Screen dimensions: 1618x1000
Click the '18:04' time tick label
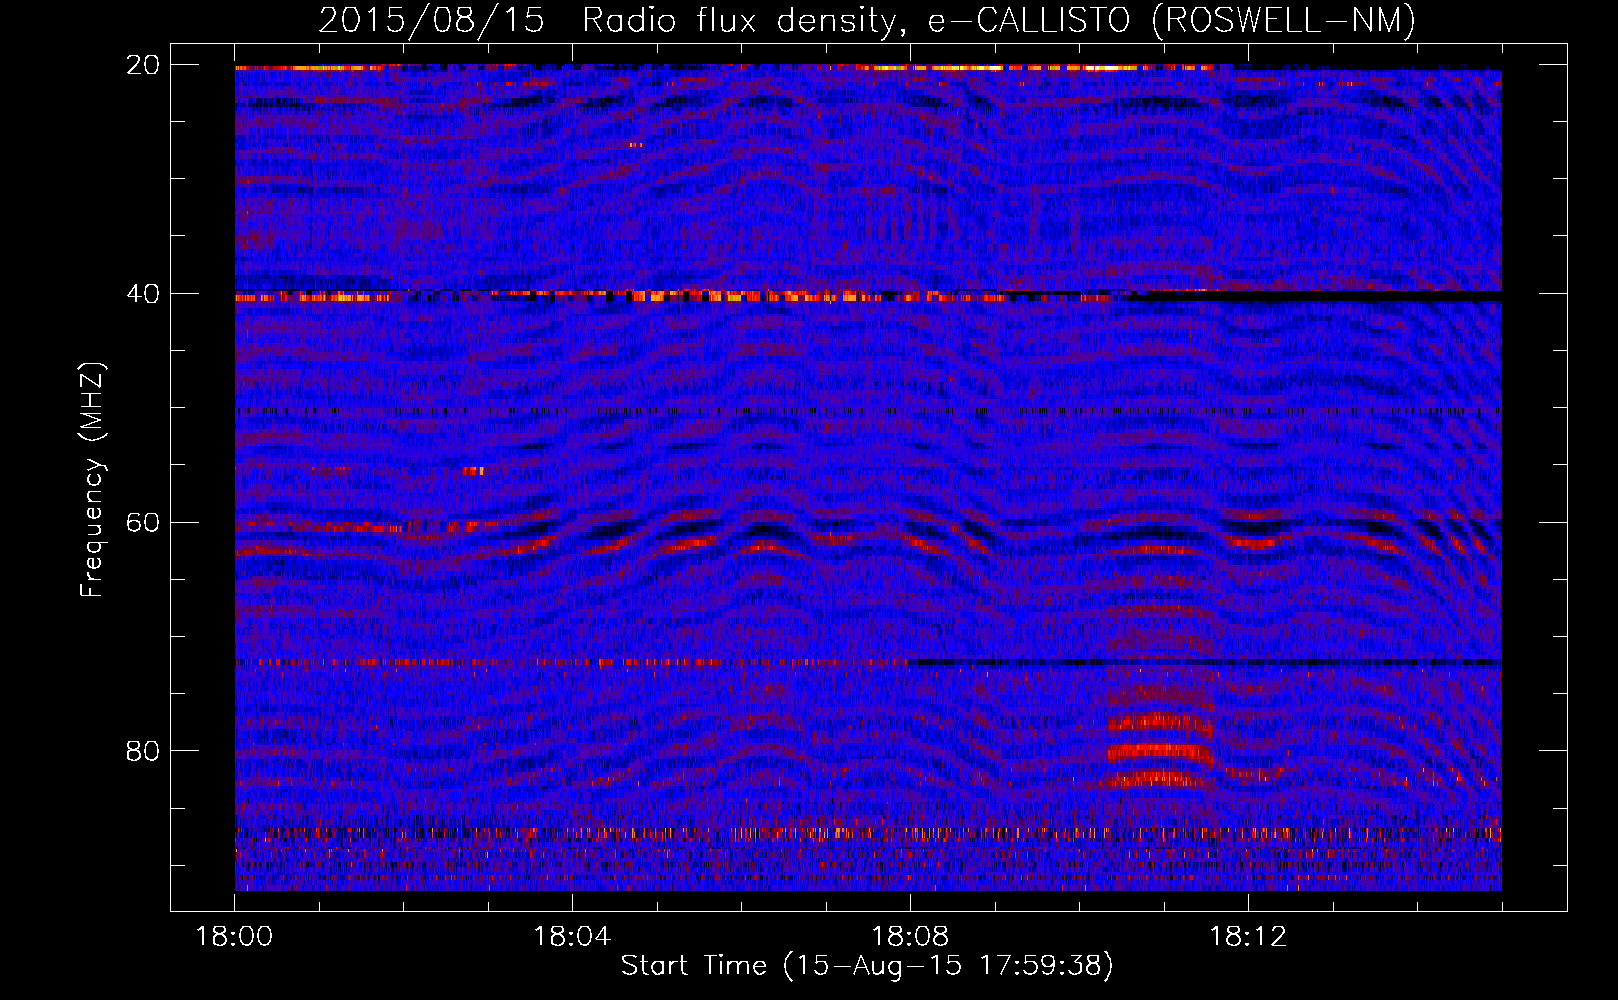572,936
